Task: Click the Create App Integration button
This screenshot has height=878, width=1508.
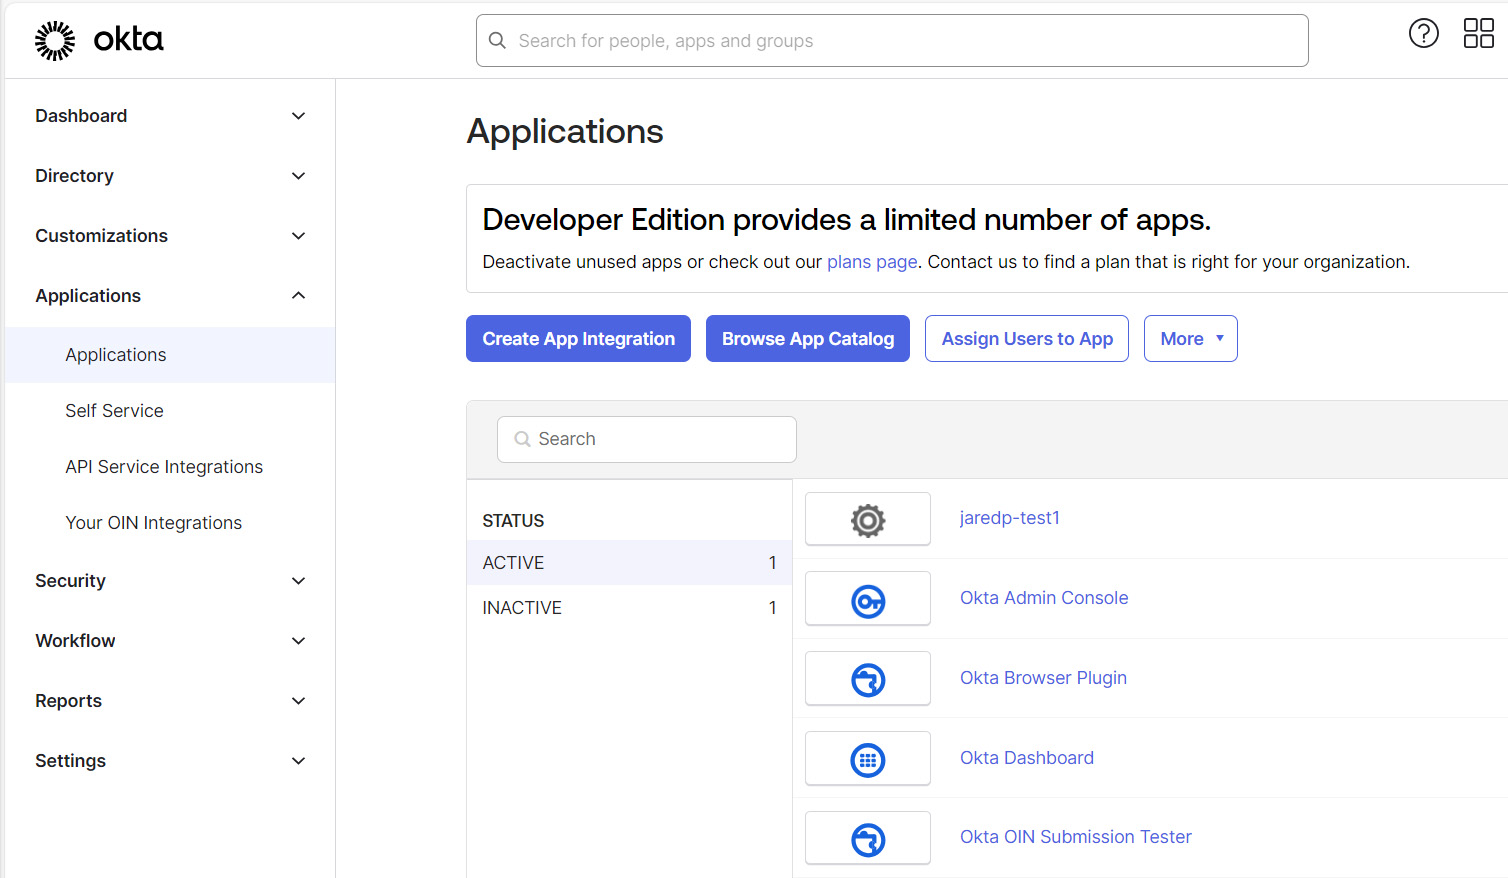Action: coord(577,338)
